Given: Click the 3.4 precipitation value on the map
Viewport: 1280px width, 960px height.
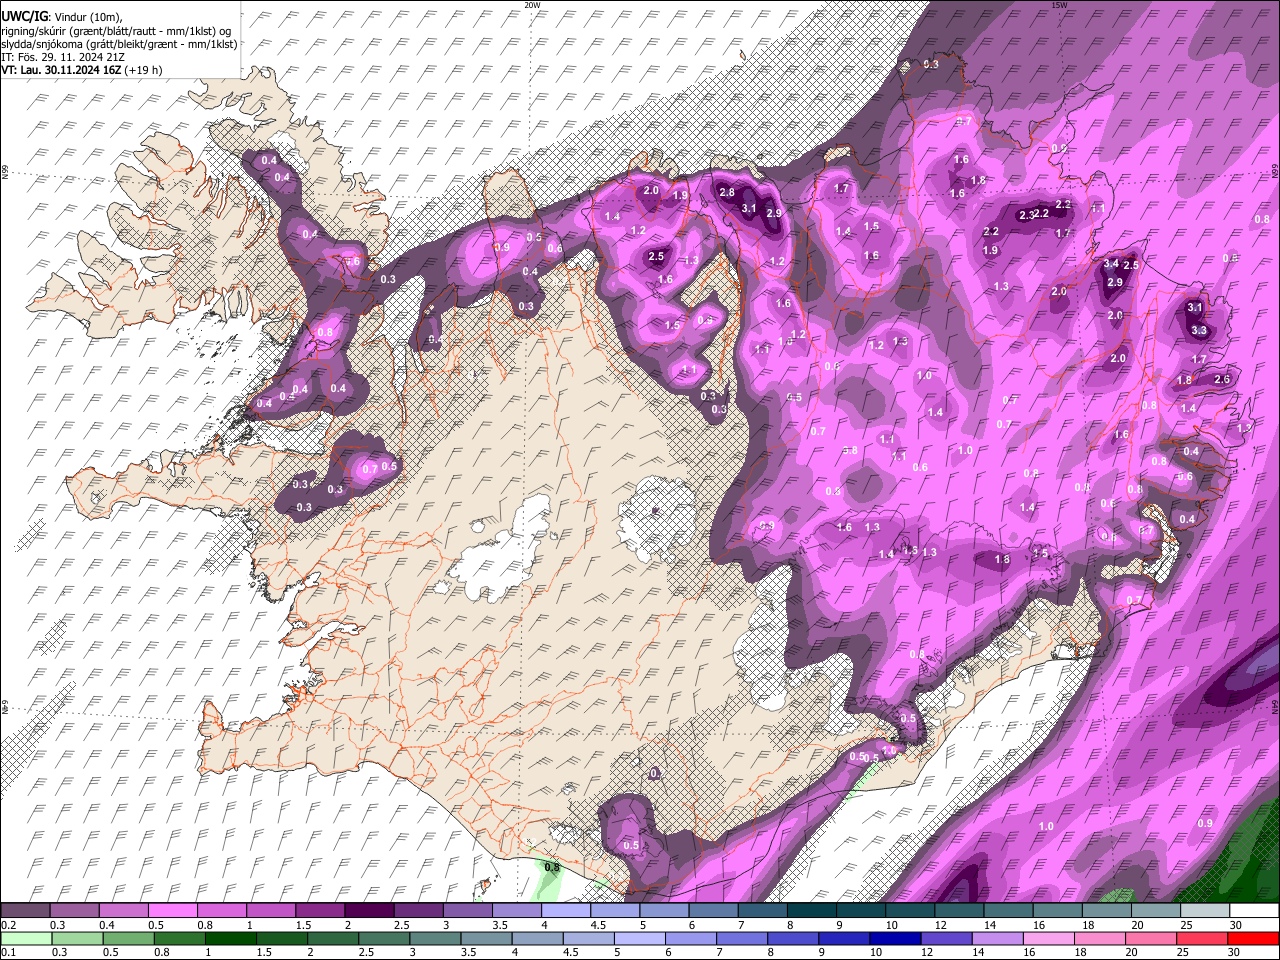Looking at the screenshot, I should tap(1111, 264).
